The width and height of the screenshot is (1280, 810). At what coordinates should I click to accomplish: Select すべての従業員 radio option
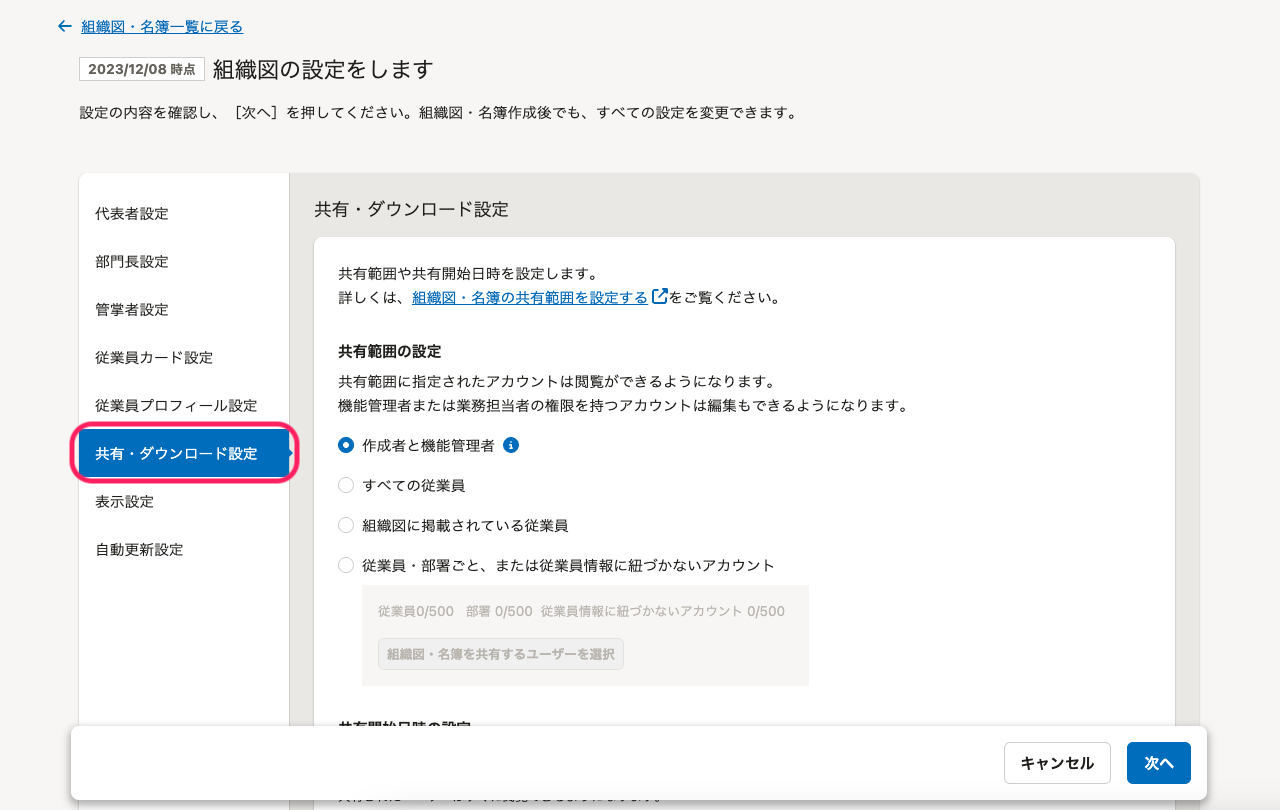pos(346,486)
